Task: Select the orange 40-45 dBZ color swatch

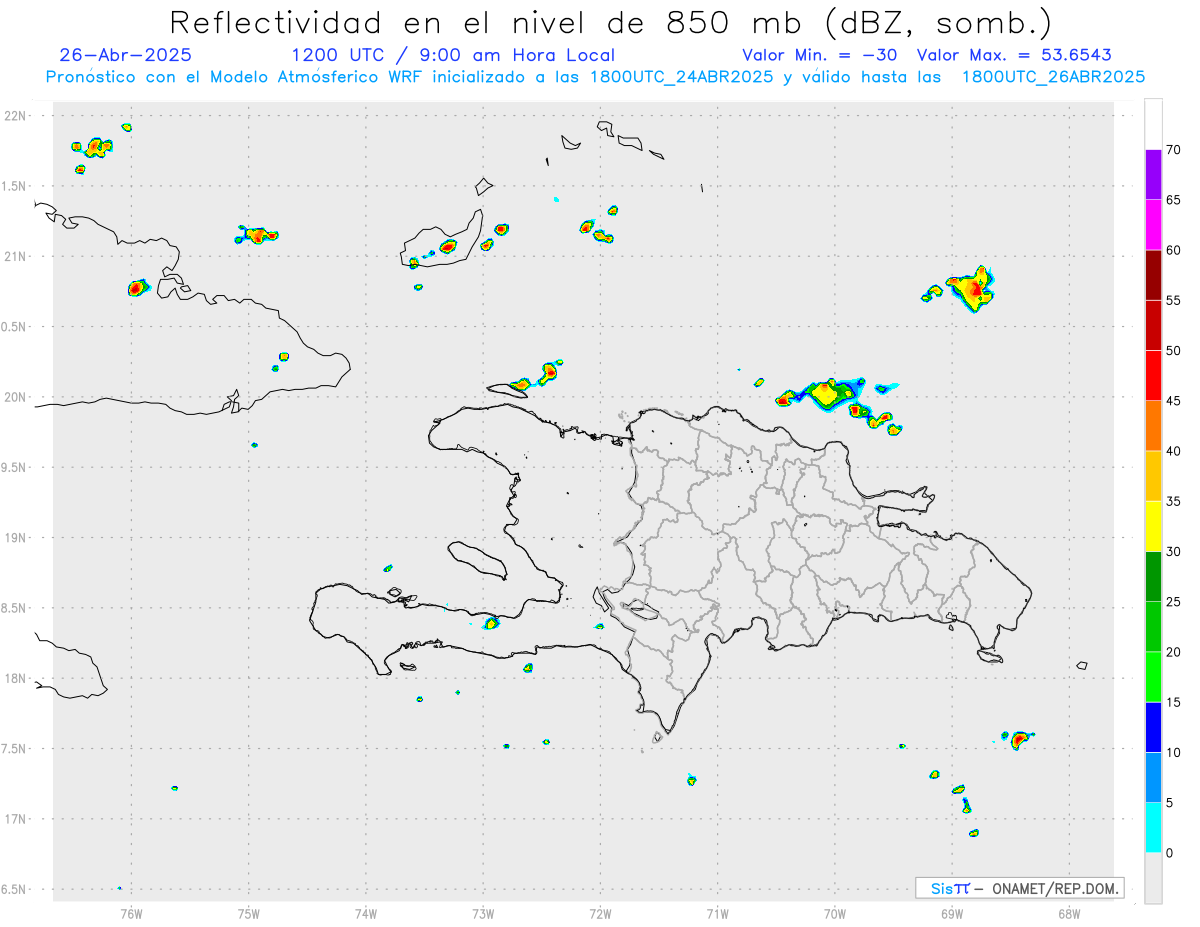Action: (1153, 425)
